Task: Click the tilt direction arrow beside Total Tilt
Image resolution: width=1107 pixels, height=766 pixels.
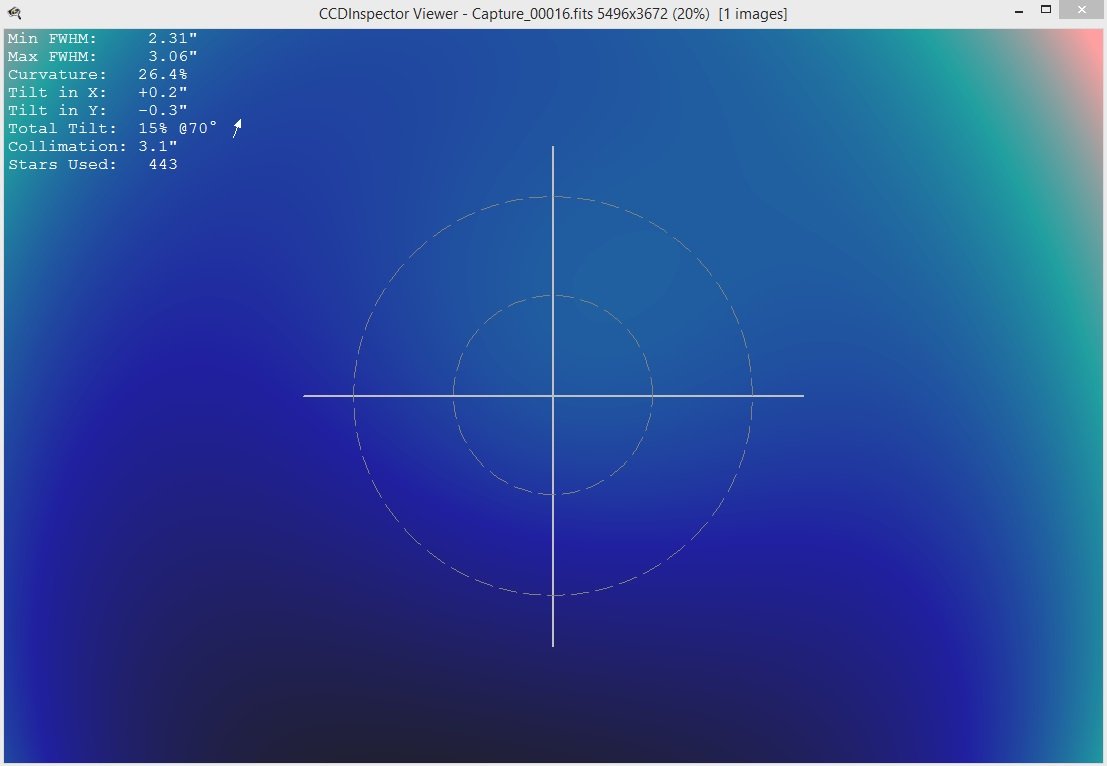Action: [x=237, y=128]
